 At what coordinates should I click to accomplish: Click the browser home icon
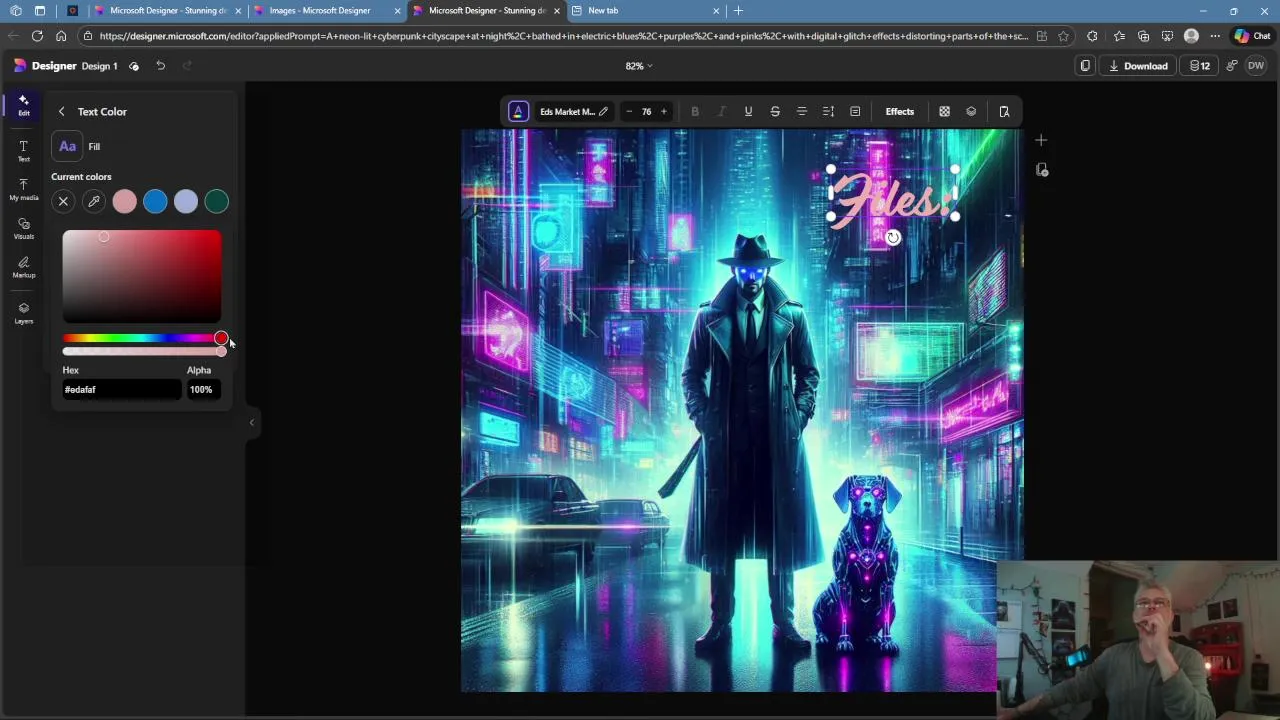(x=61, y=36)
